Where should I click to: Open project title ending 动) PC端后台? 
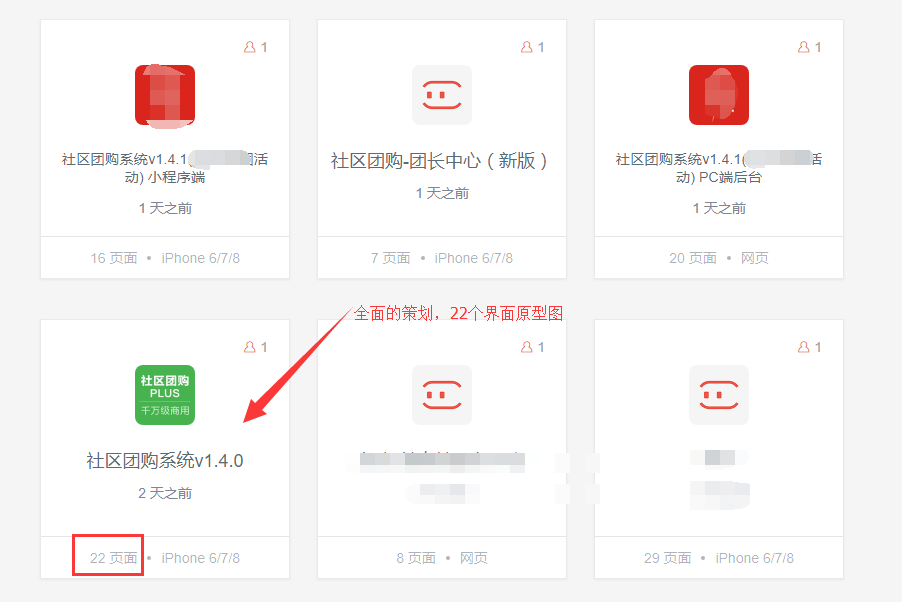(x=719, y=168)
